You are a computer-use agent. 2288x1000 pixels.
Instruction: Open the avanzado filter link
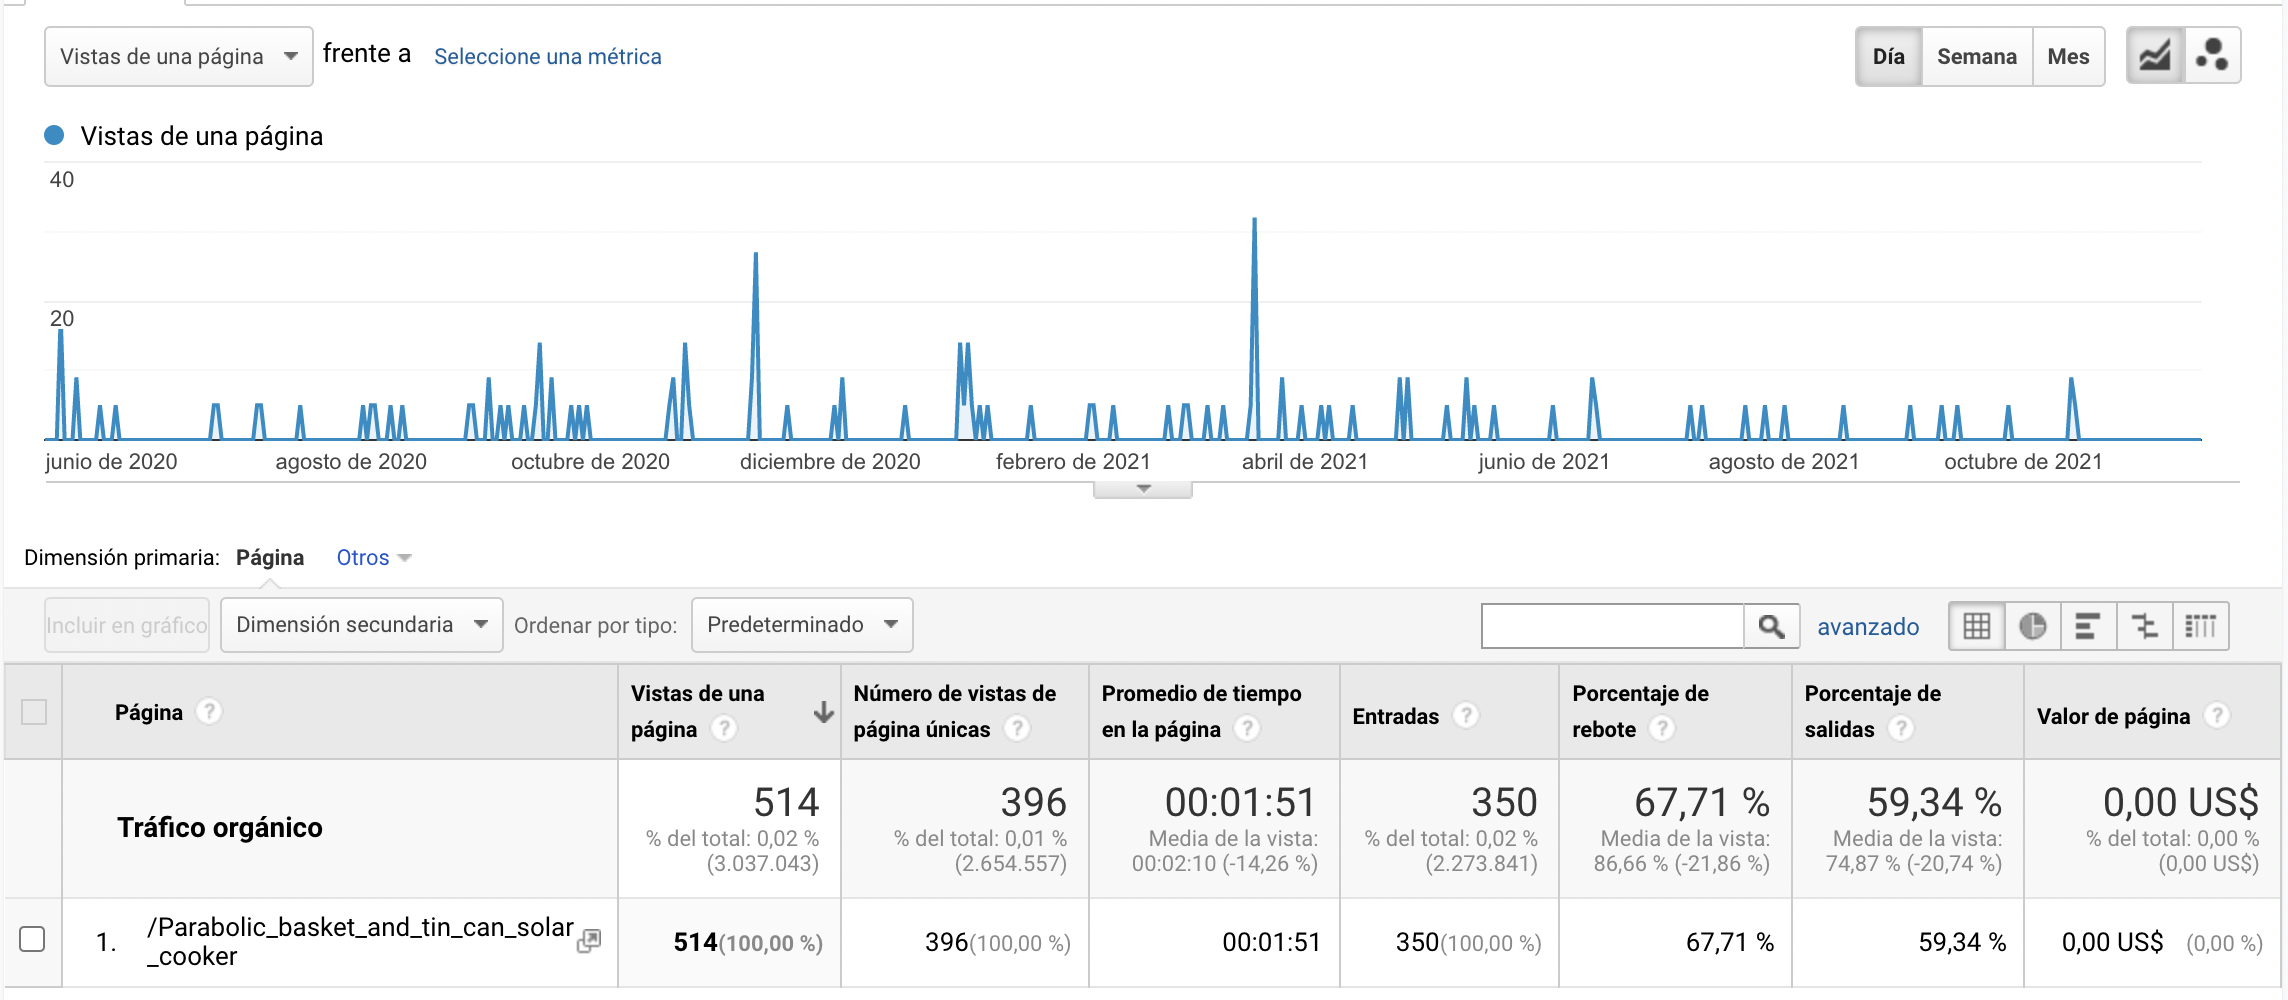tap(1868, 627)
